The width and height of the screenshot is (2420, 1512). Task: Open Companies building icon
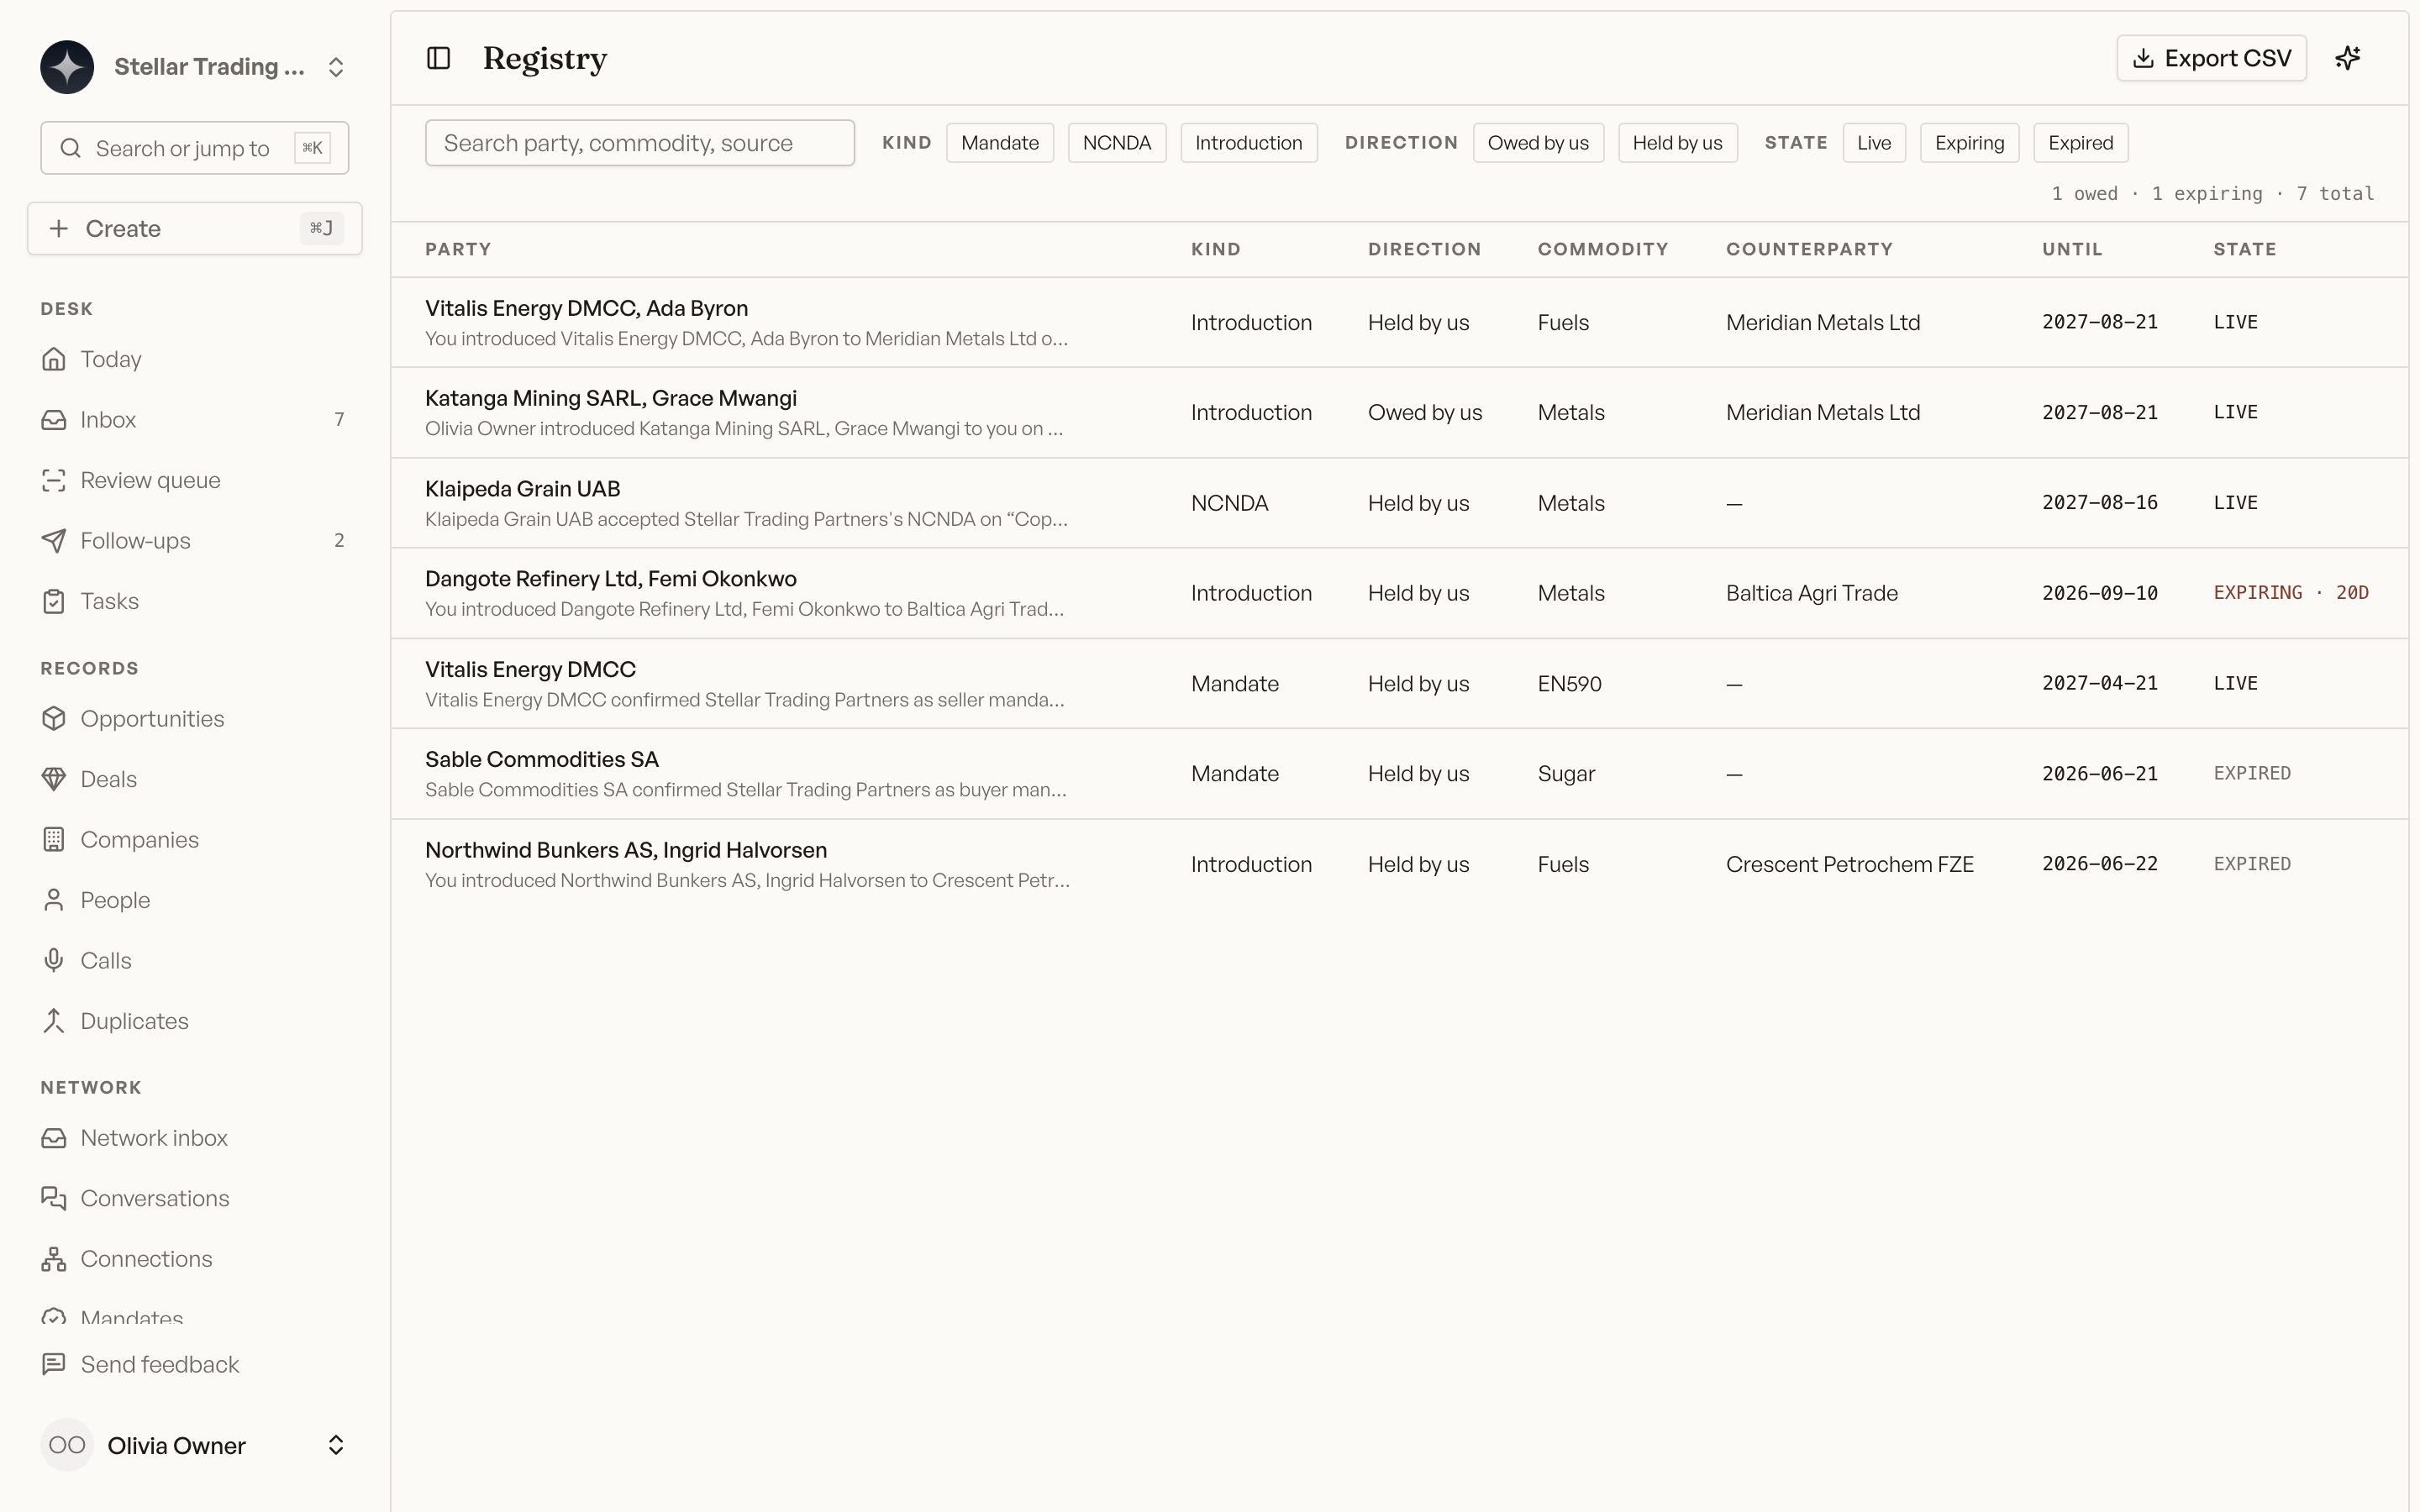tap(54, 840)
